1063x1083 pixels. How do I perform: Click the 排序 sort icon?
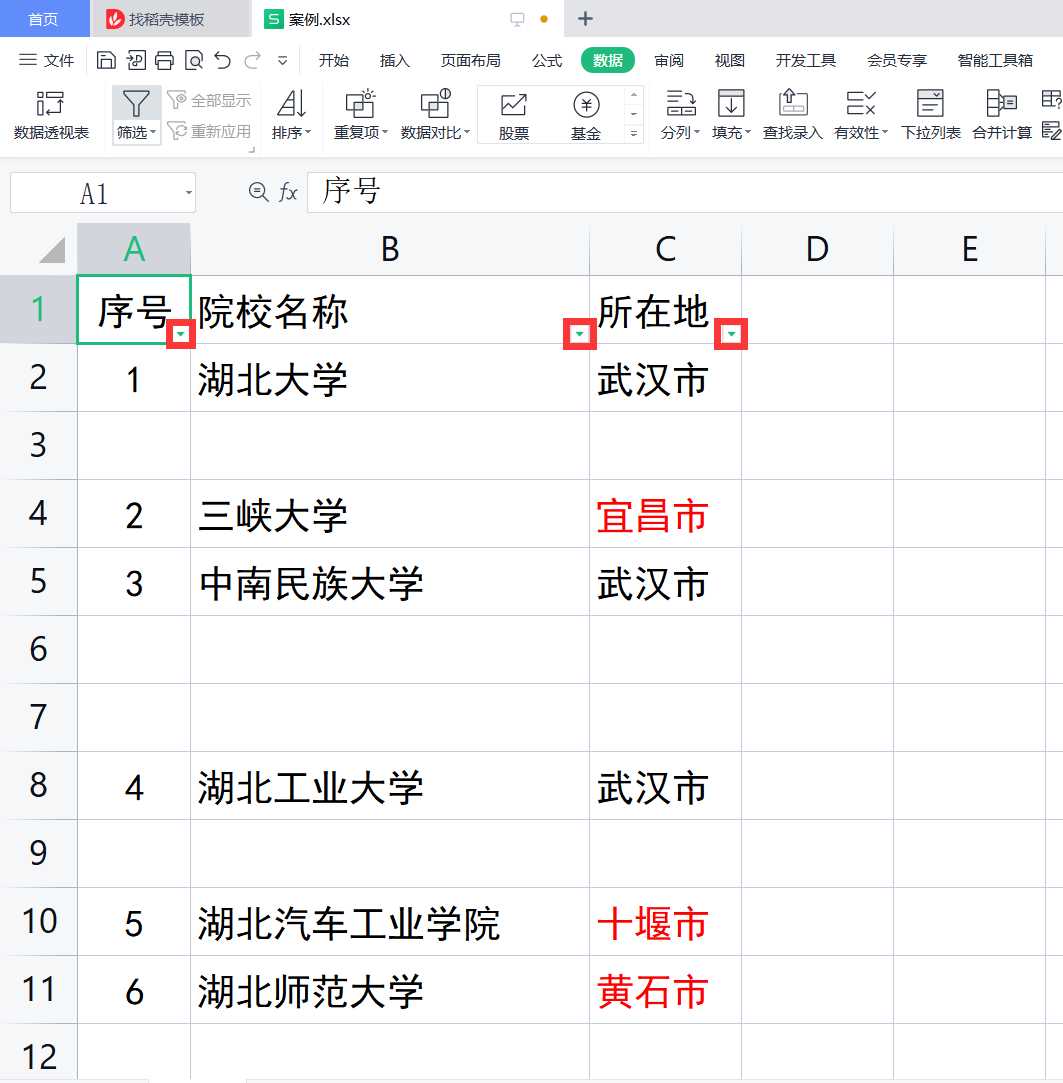tap(292, 103)
